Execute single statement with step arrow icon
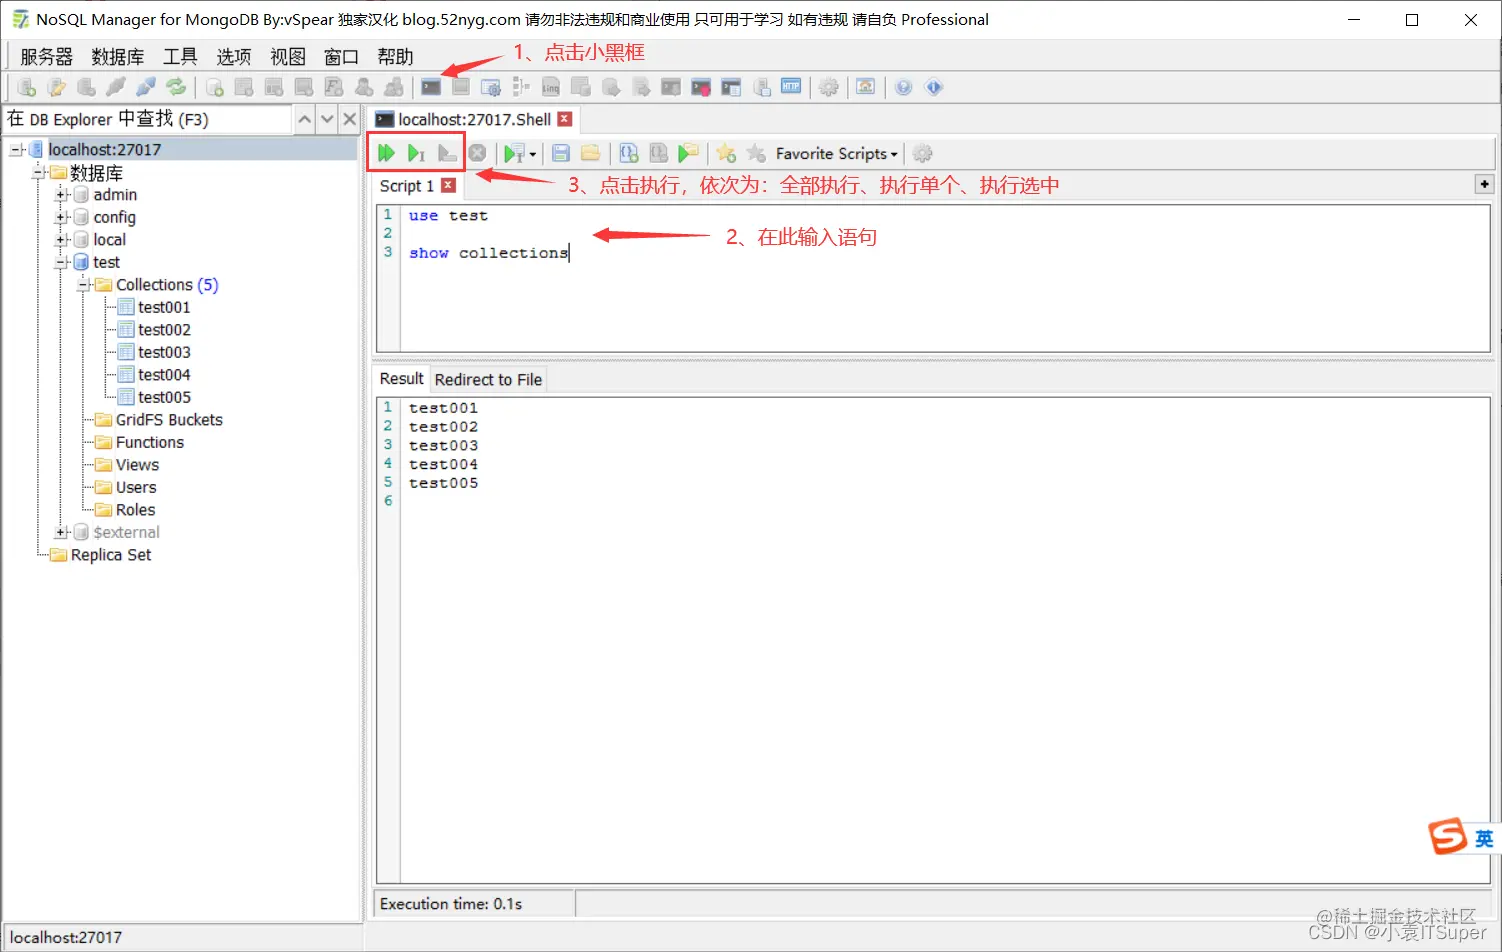 416,153
